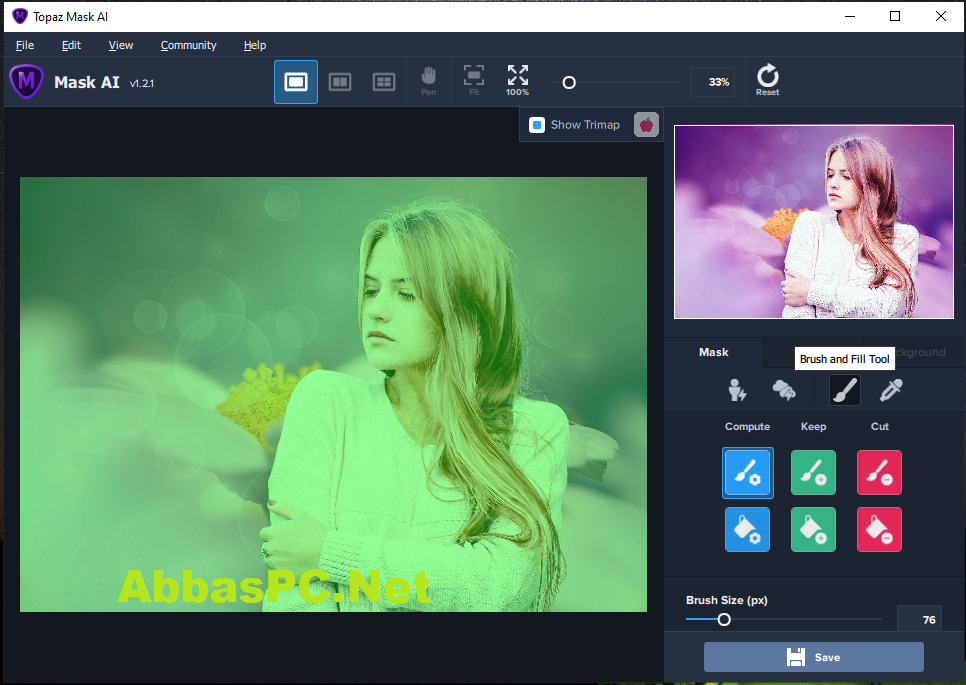Switch to the partially hidden Background tab
Image resolution: width=966 pixels, height=685 pixels.
[x=920, y=352]
